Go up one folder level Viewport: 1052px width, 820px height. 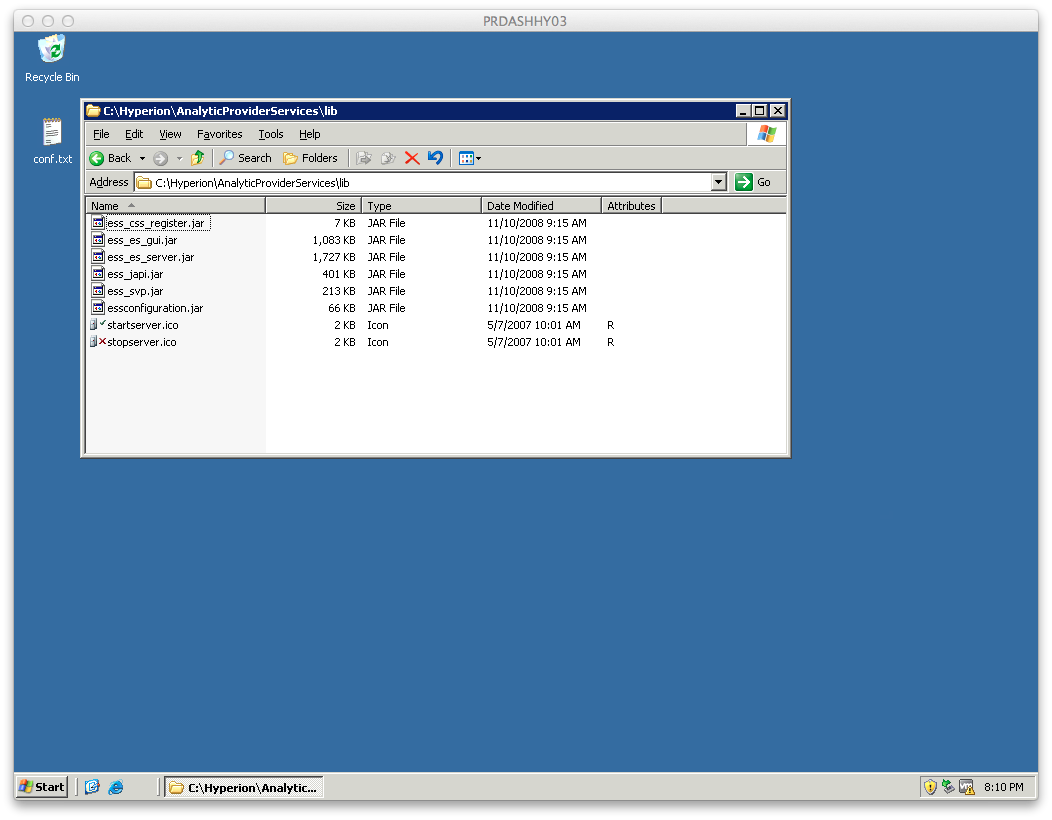pyautogui.click(x=197, y=158)
